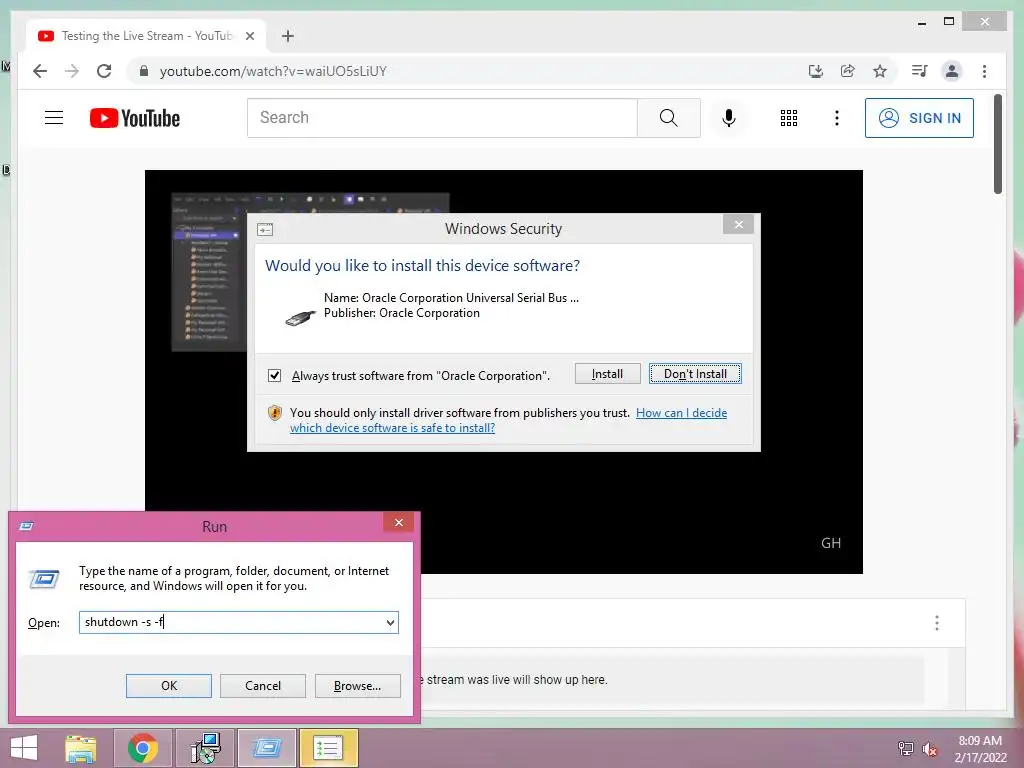
Task: Click the SIGN IN button
Action: point(919,118)
